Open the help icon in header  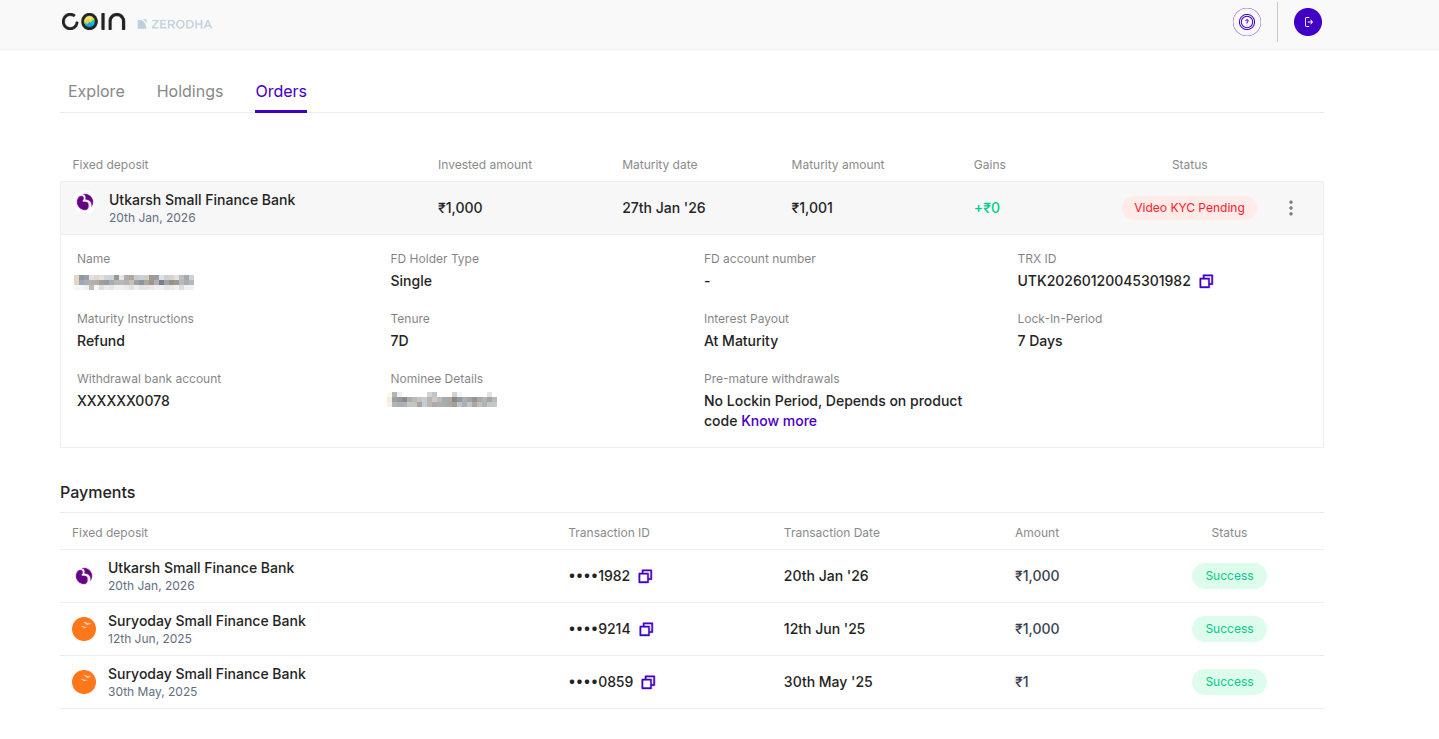click(1246, 22)
